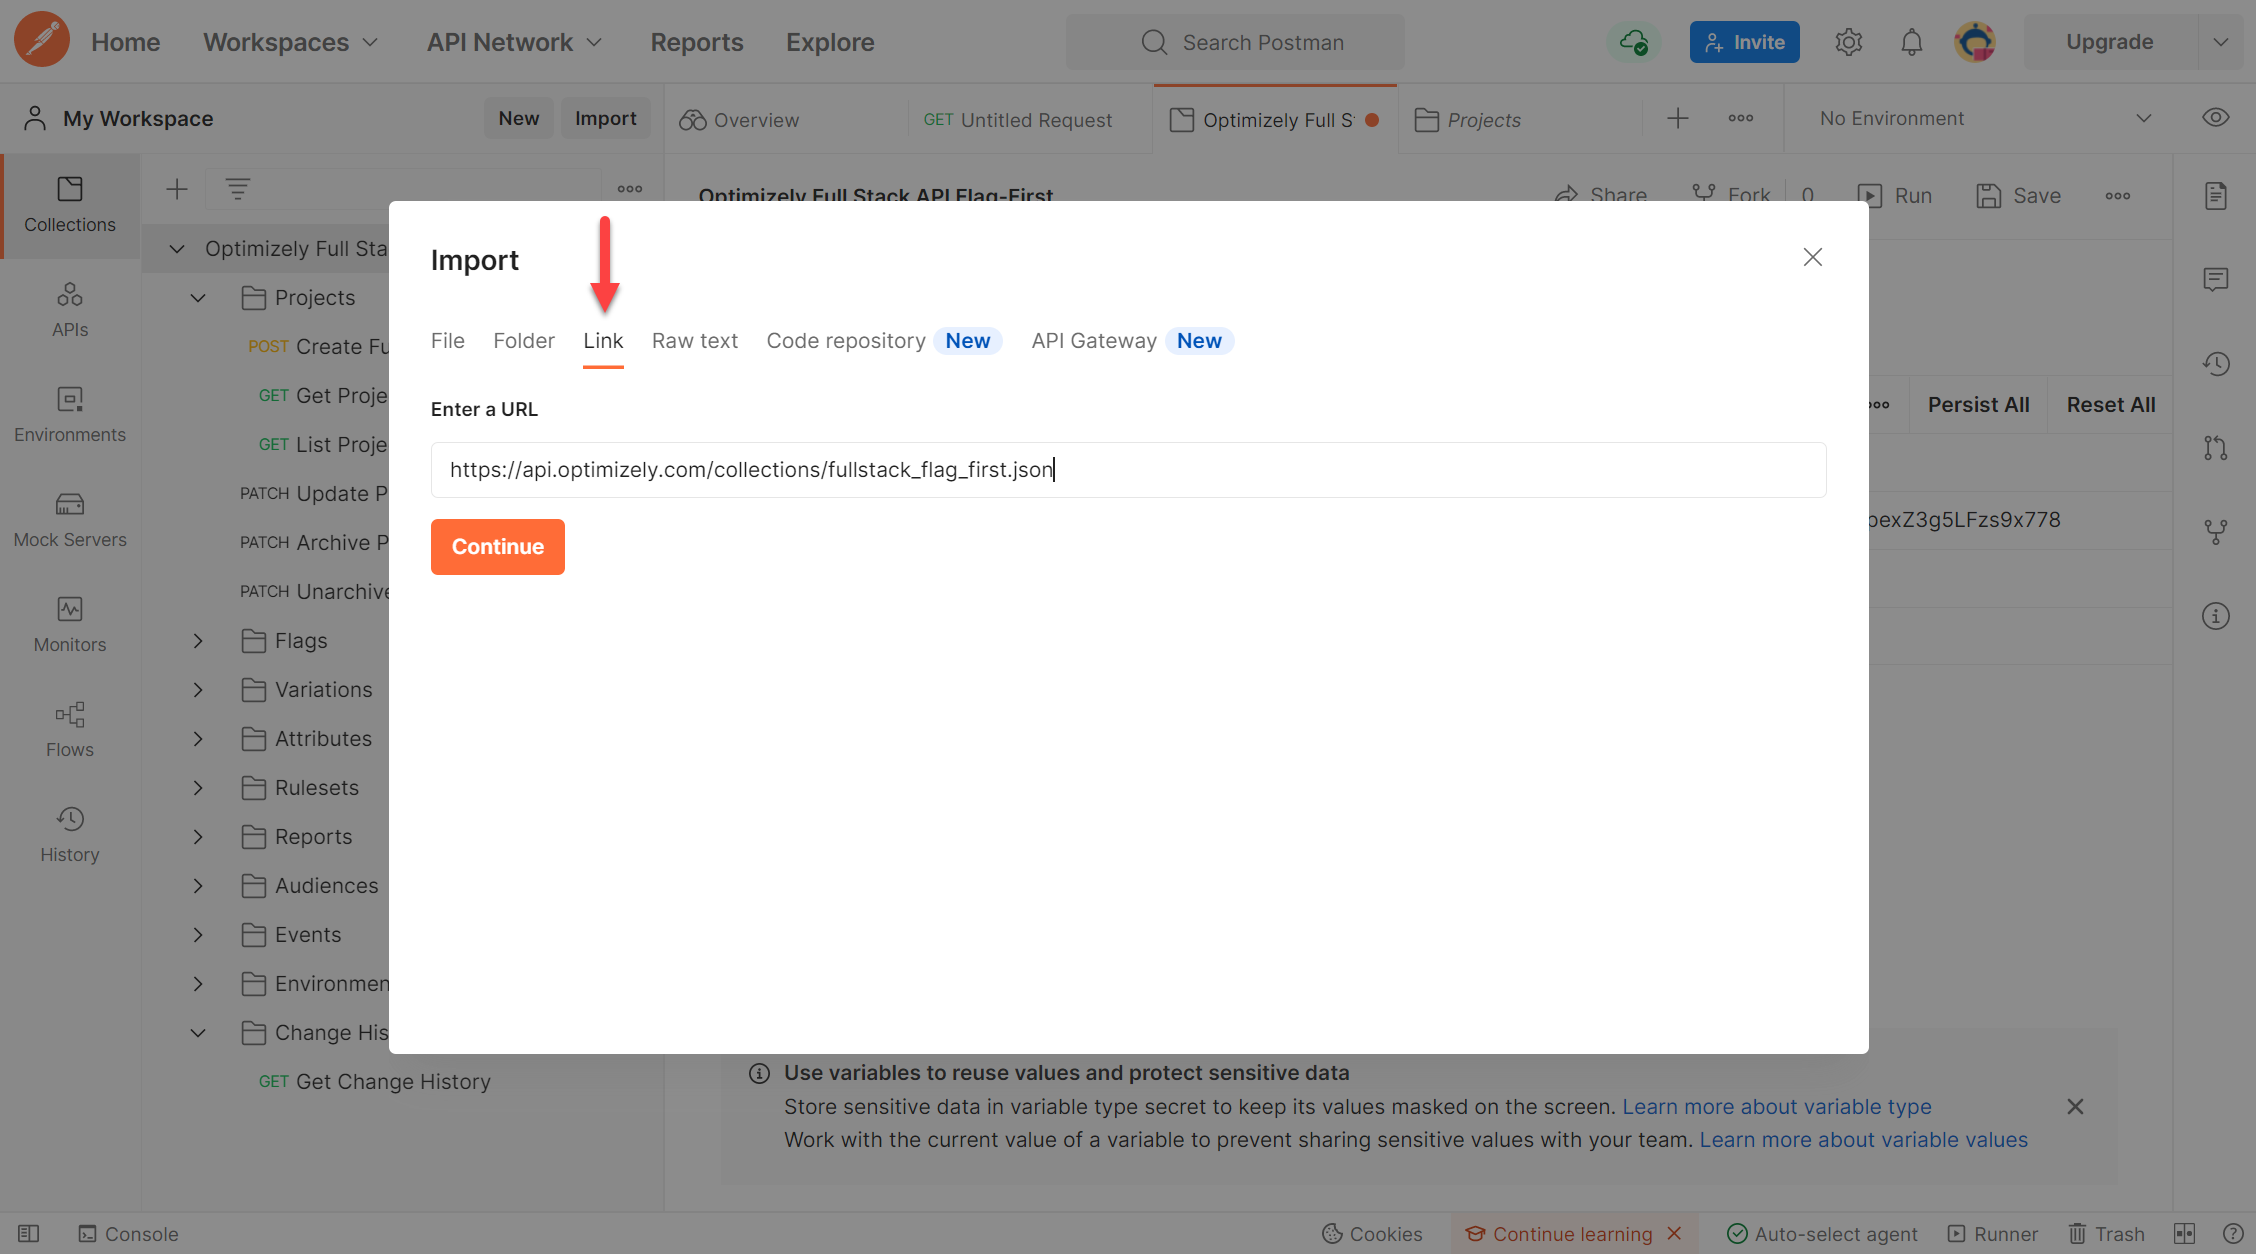Dismiss the Continue learning item
The height and width of the screenshot is (1254, 2256).
(1674, 1233)
